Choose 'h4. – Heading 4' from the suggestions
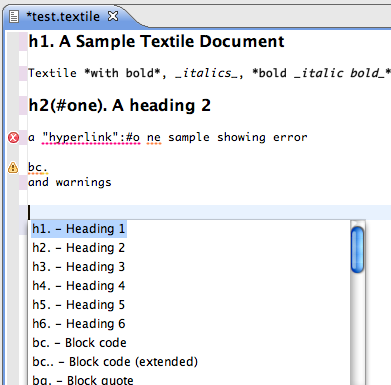The height and width of the screenshot is (385, 391). (79, 286)
